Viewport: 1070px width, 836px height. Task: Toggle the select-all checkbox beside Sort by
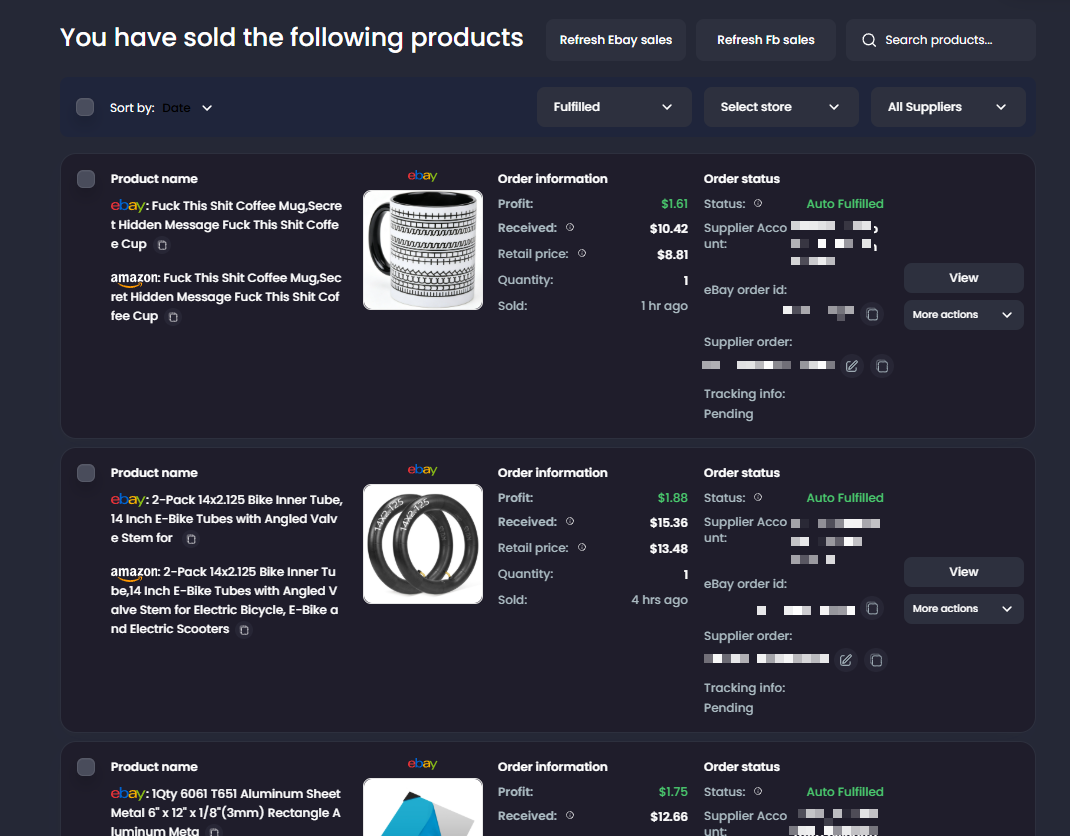point(85,107)
